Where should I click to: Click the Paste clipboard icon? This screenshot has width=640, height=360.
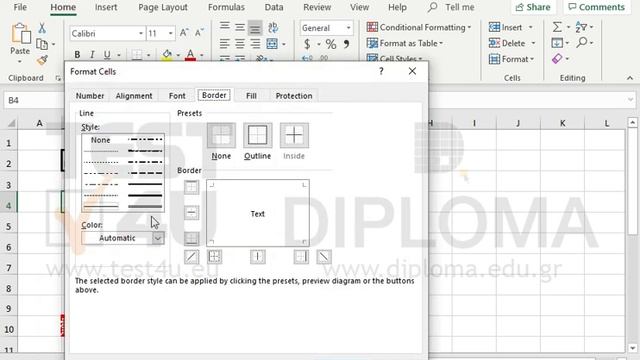click(20, 34)
